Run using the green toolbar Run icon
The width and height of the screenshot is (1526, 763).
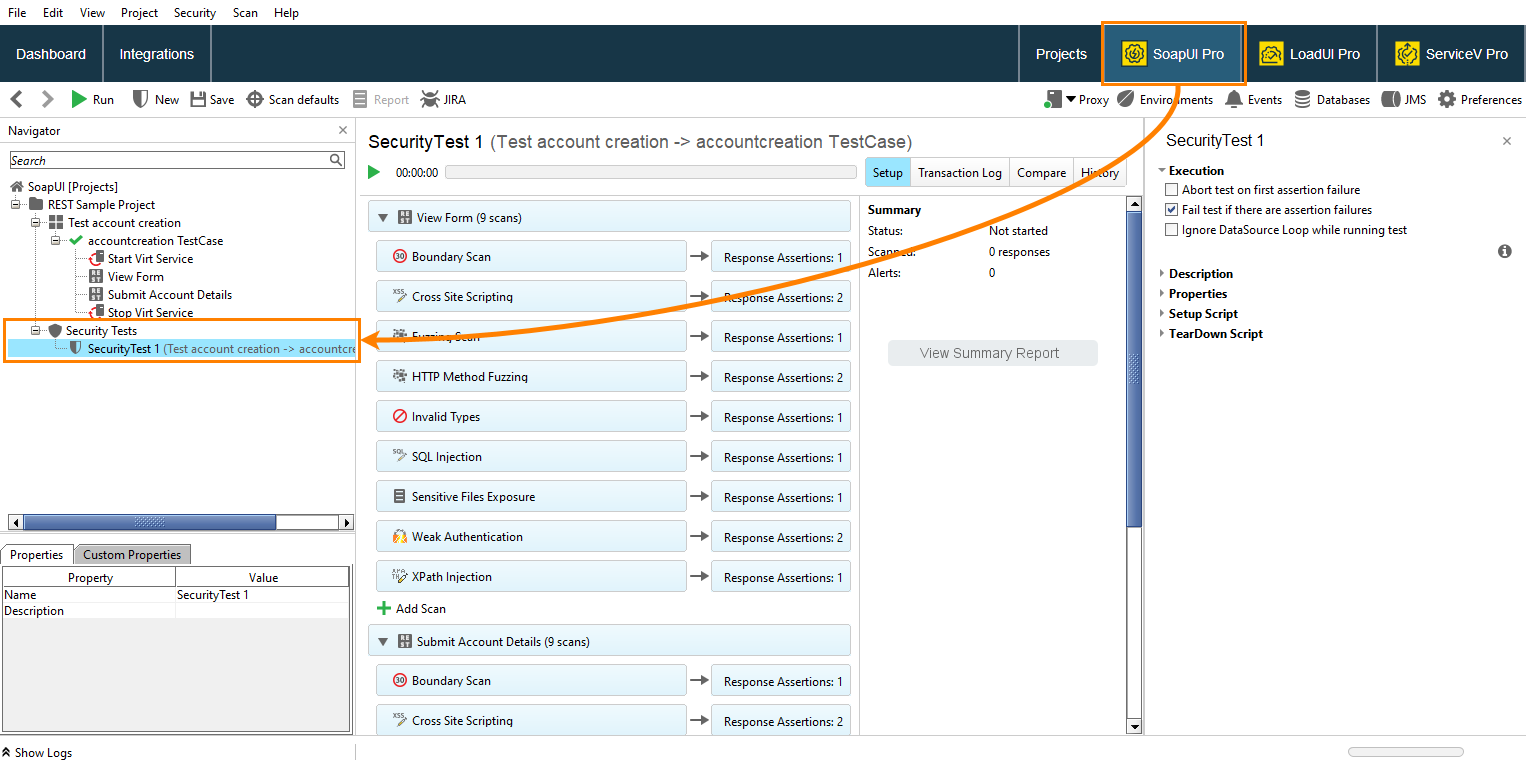point(79,99)
